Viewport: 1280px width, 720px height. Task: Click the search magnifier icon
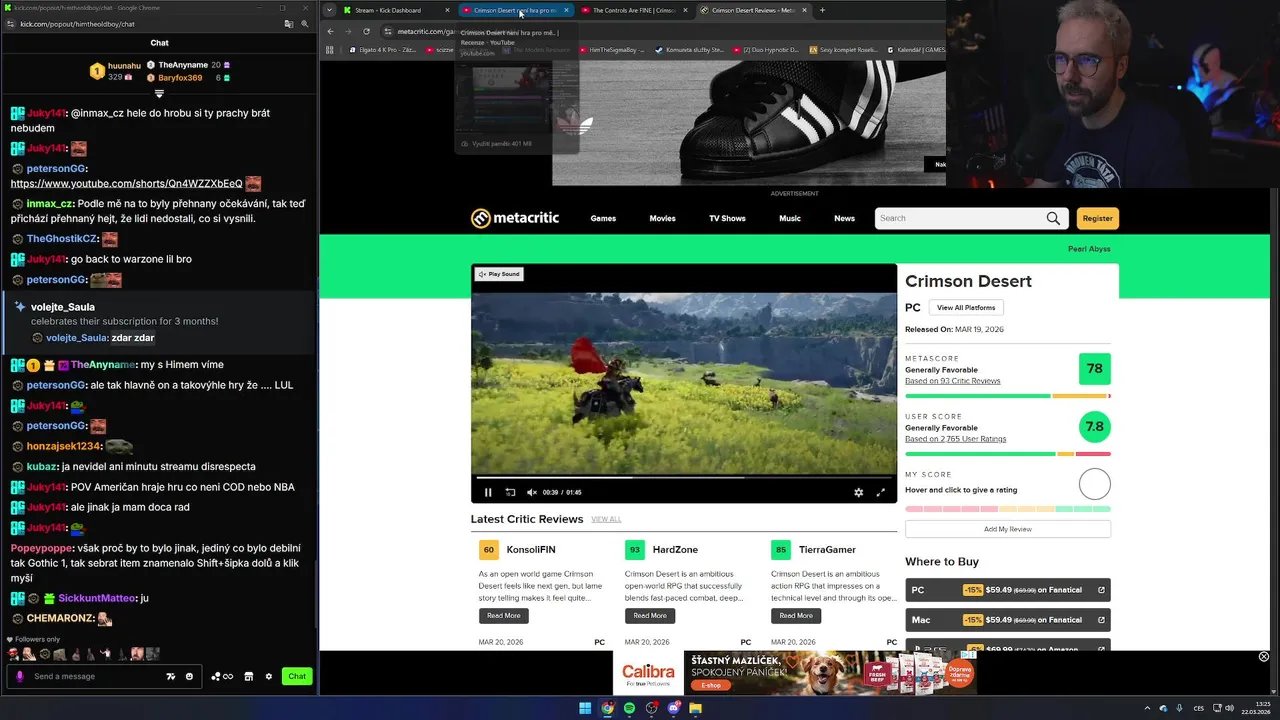pyautogui.click(x=1053, y=218)
